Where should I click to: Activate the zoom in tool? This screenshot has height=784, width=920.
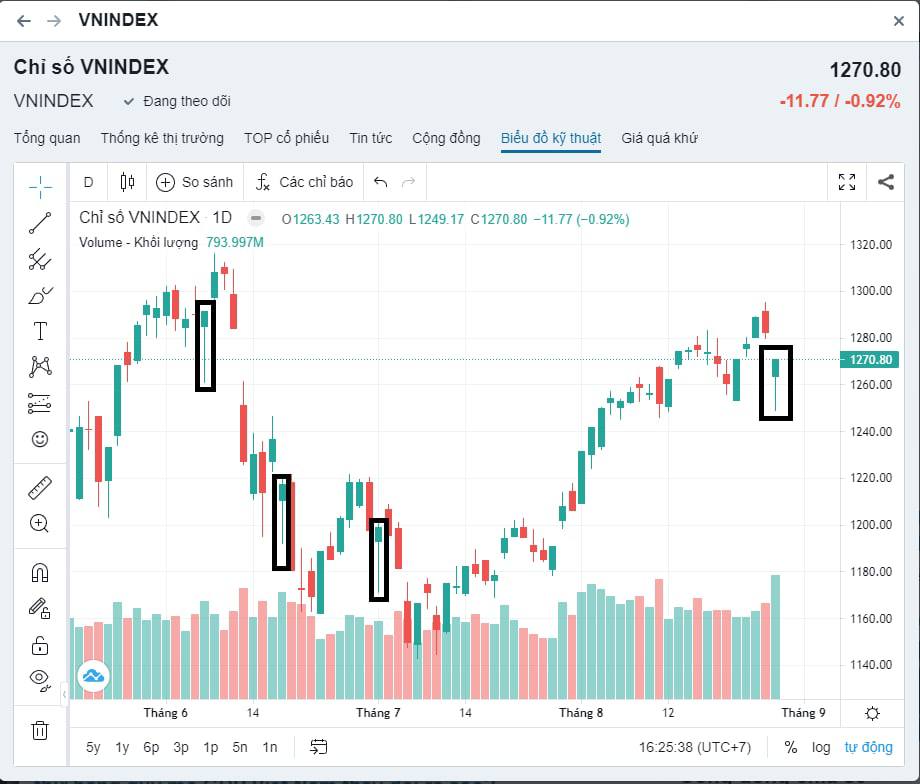tap(40, 523)
